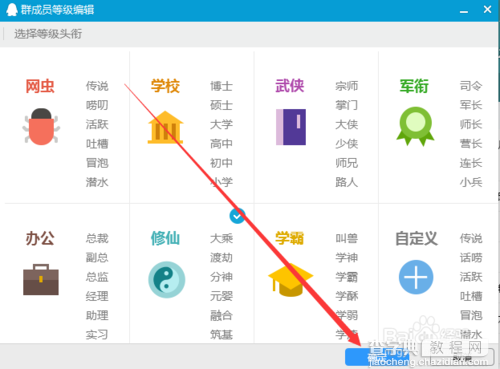Toggle the blue checkmark on 修仙 theme

(x=237, y=216)
